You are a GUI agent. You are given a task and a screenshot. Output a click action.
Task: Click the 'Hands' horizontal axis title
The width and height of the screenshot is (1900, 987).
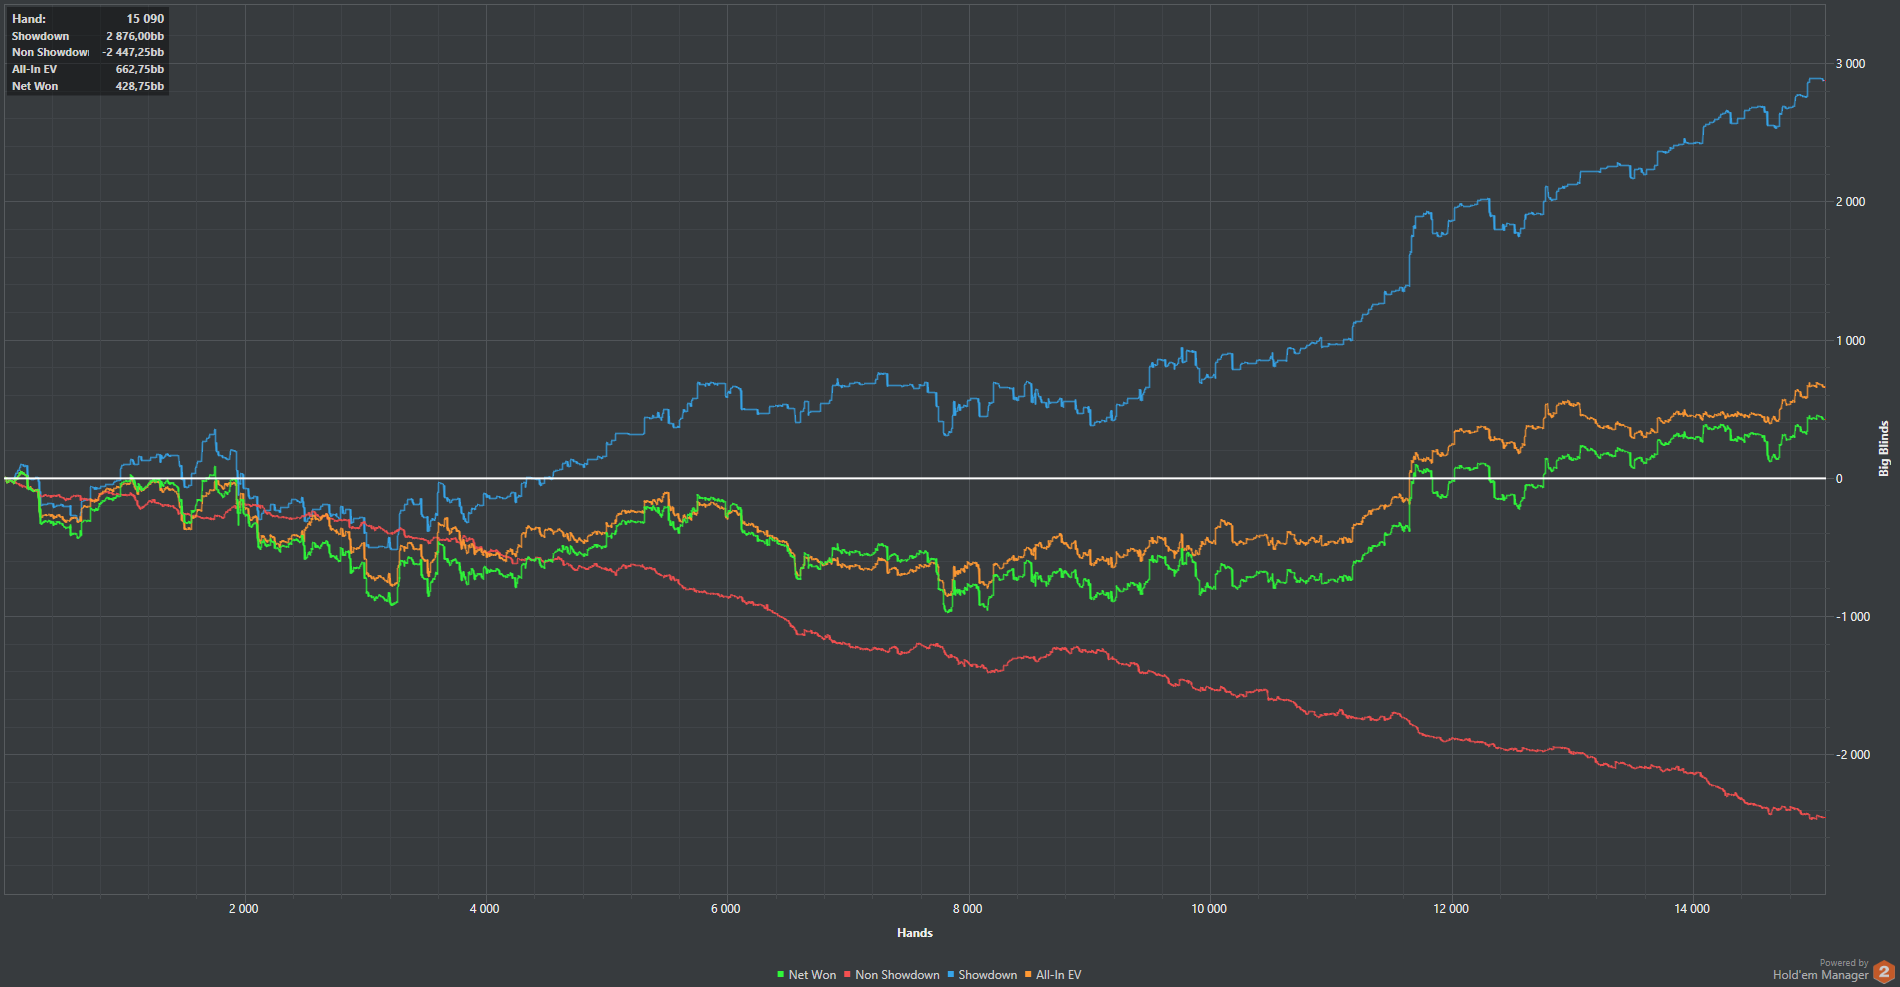(x=915, y=933)
